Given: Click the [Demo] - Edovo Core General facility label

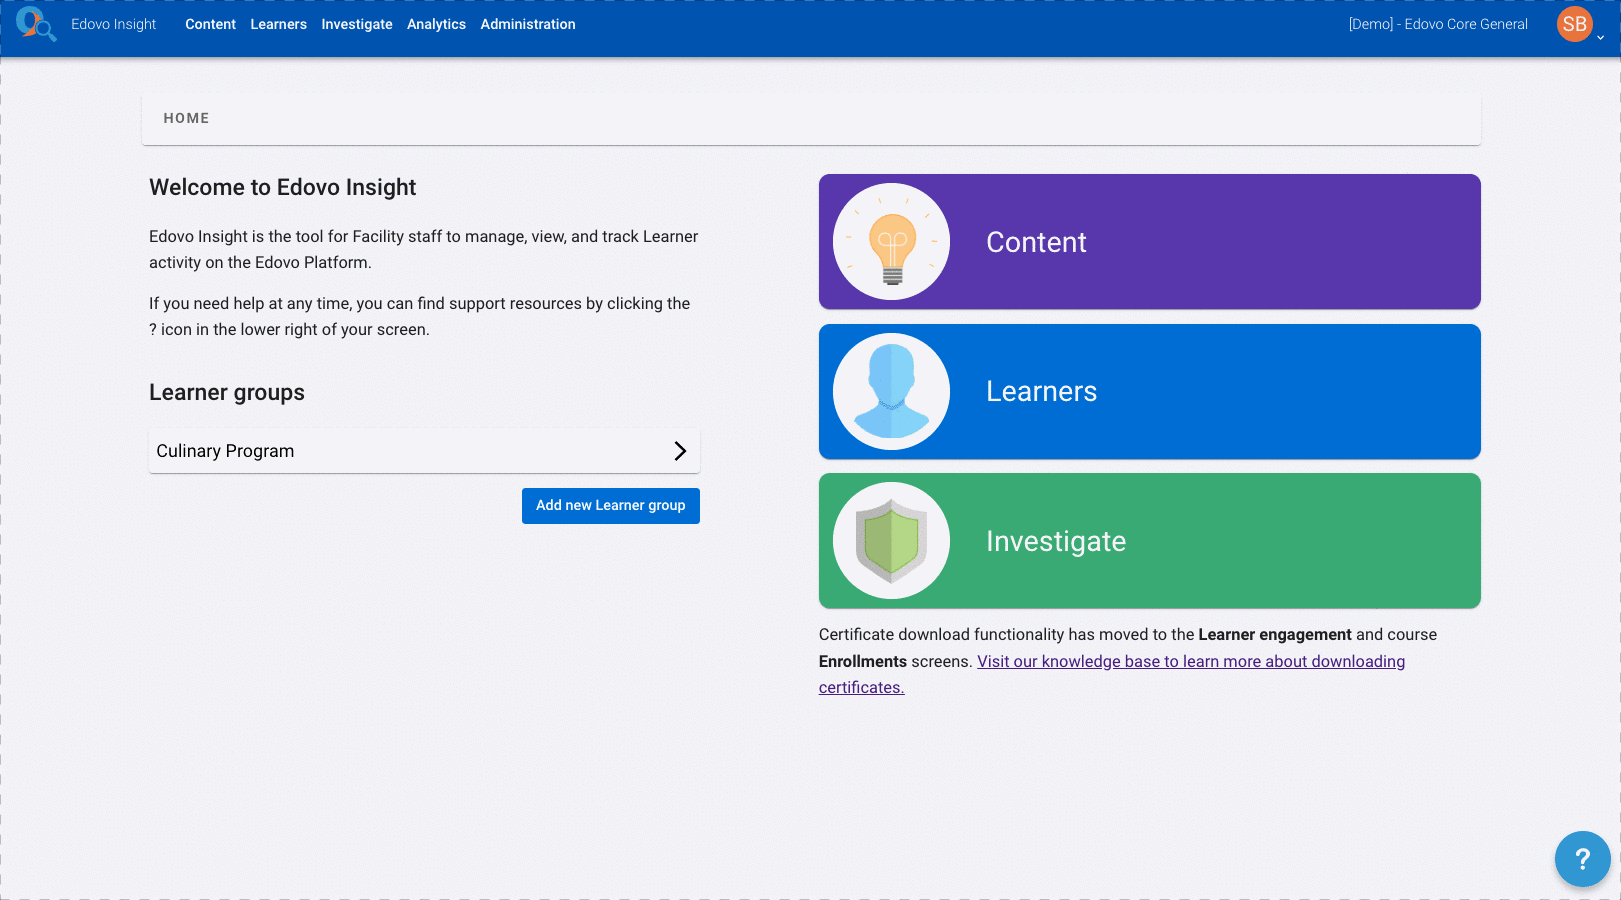Looking at the screenshot, I should click(x=1438, y=24).
